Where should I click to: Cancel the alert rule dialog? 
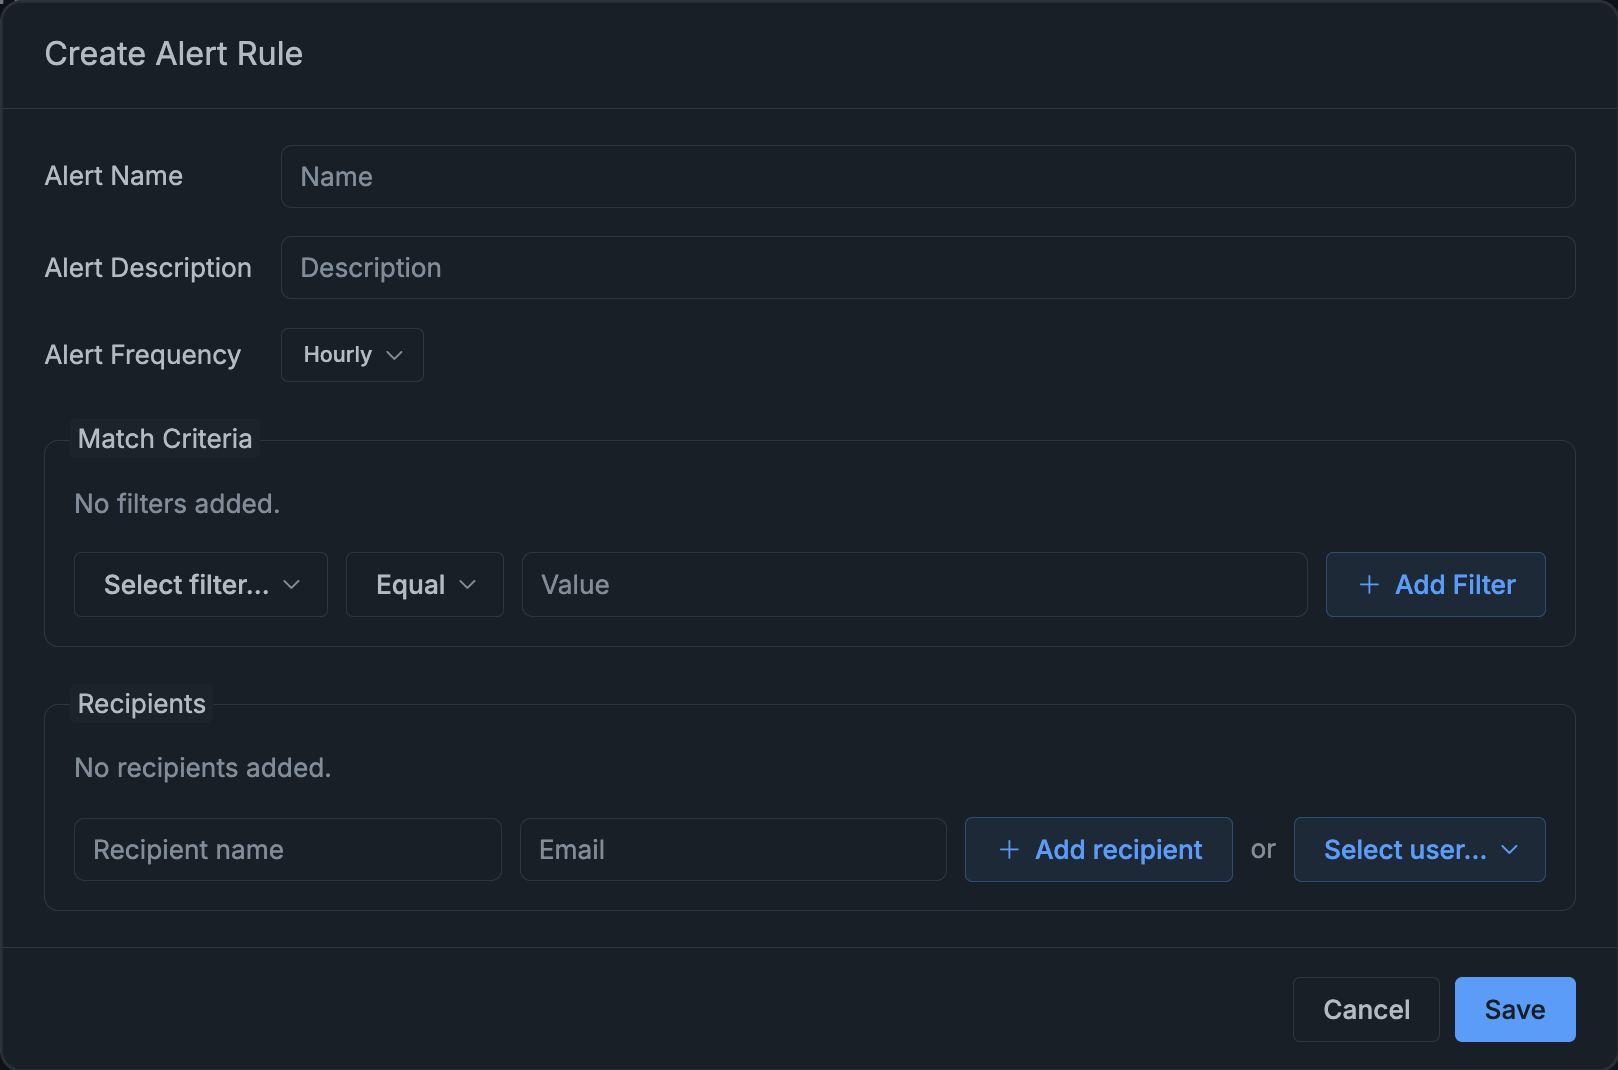coord(1366,1010)
